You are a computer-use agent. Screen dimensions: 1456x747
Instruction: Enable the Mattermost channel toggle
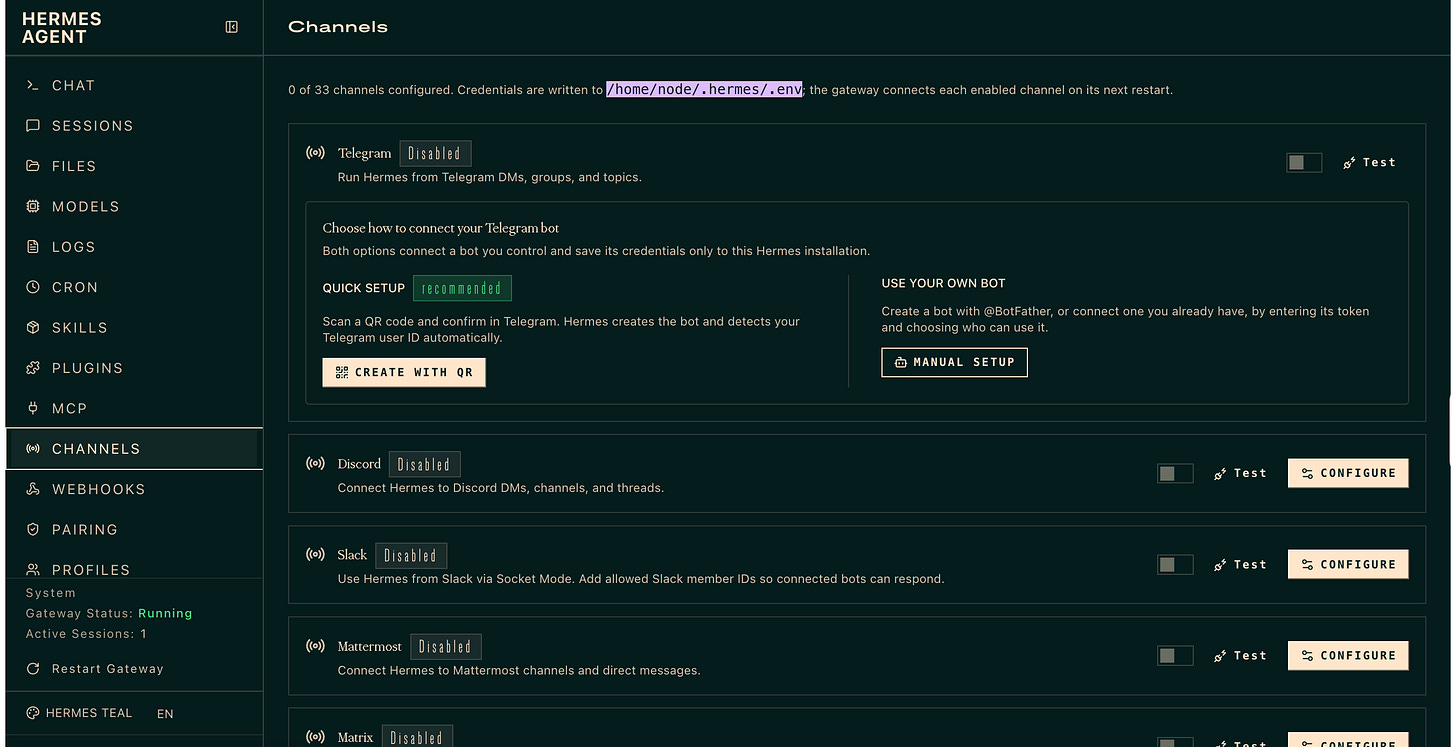1175,655
